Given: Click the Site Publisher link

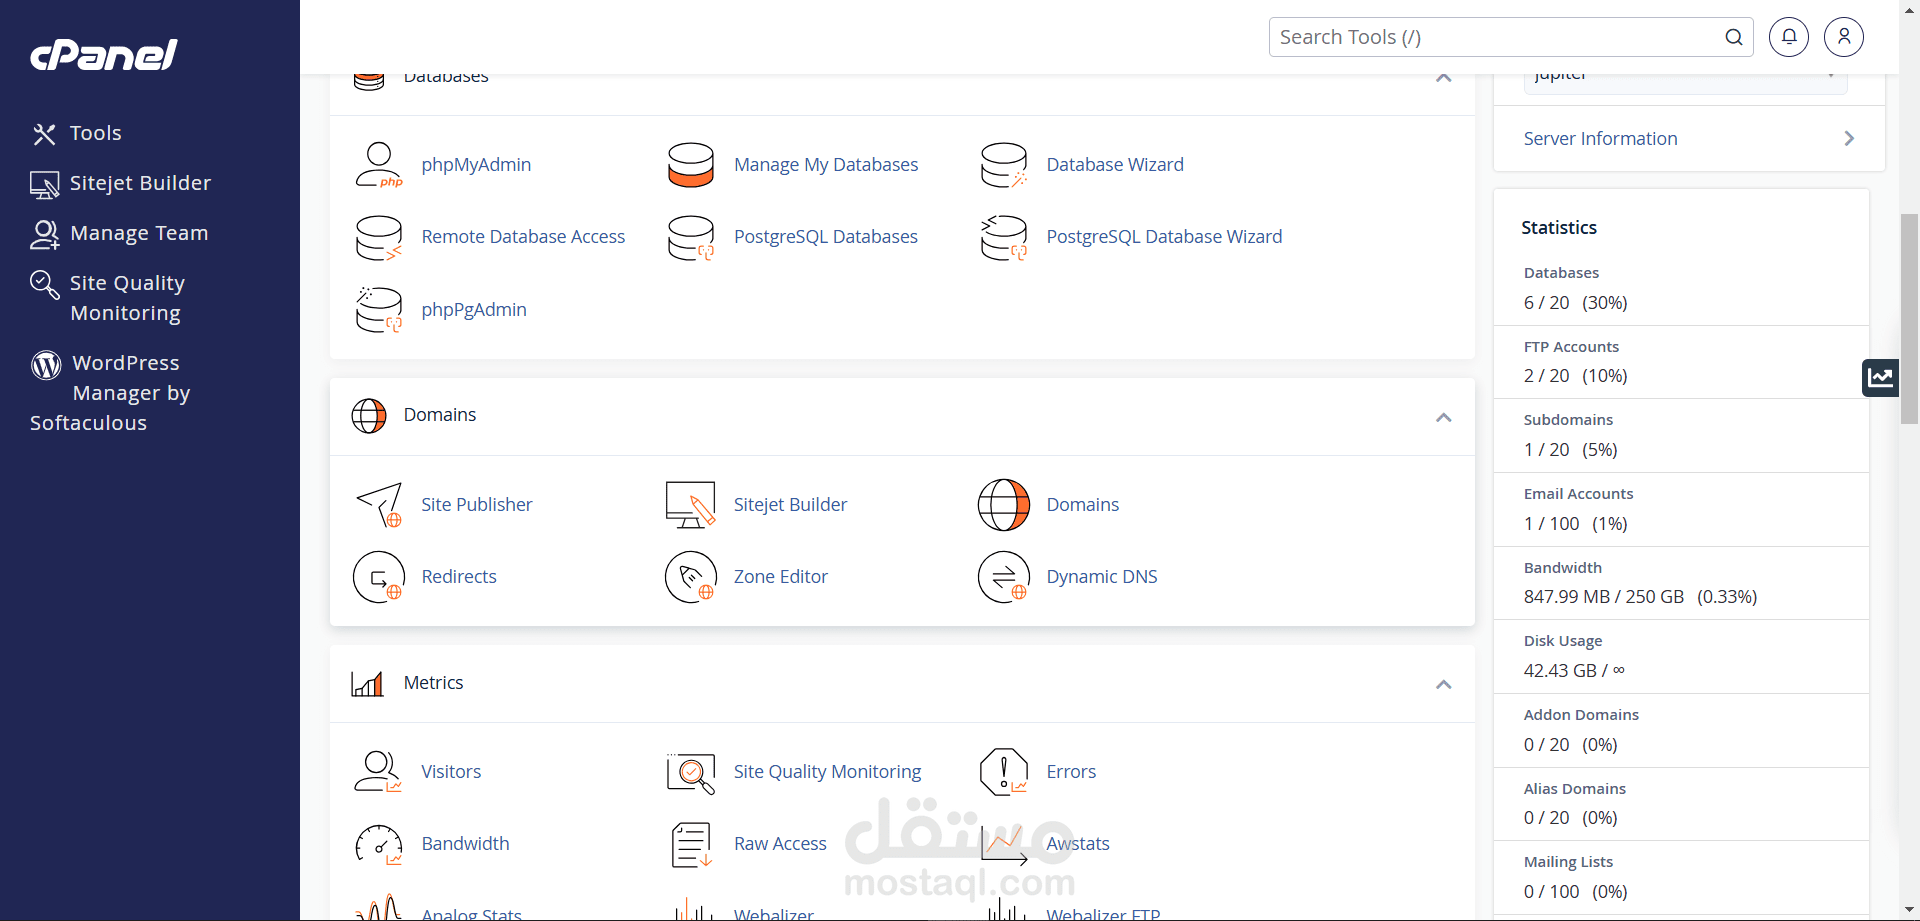Looking at the screenshot, I should click(477, 505).
